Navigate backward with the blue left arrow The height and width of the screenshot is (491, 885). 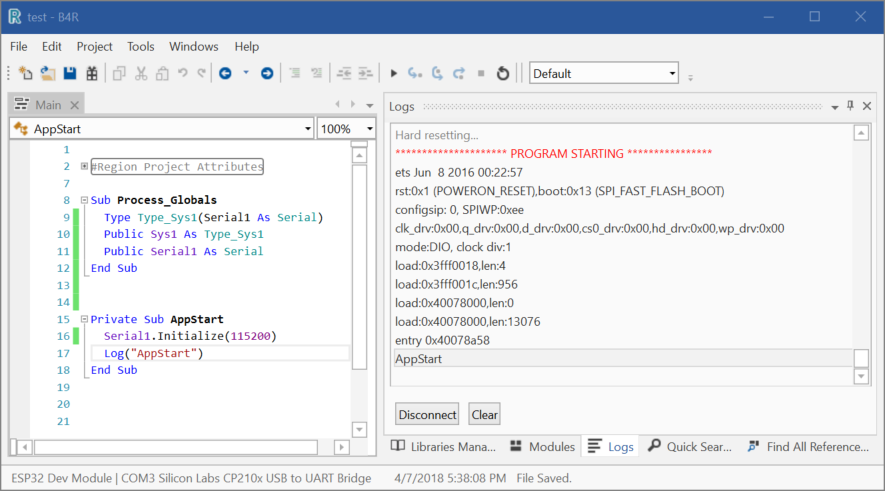point(225,73)
